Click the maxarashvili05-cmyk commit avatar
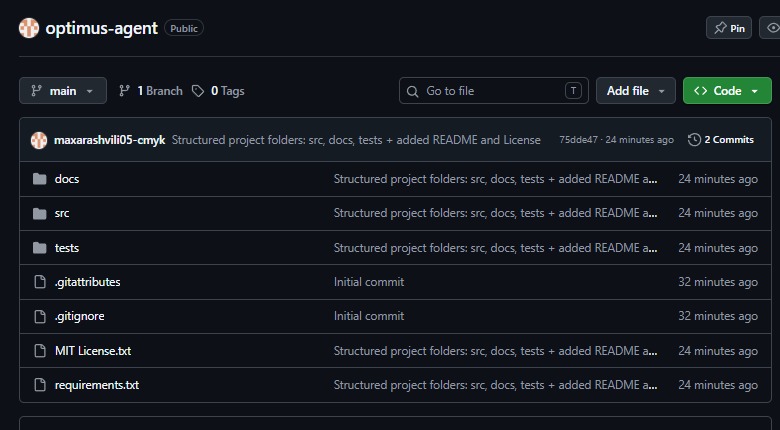 [x=39, y=140]
